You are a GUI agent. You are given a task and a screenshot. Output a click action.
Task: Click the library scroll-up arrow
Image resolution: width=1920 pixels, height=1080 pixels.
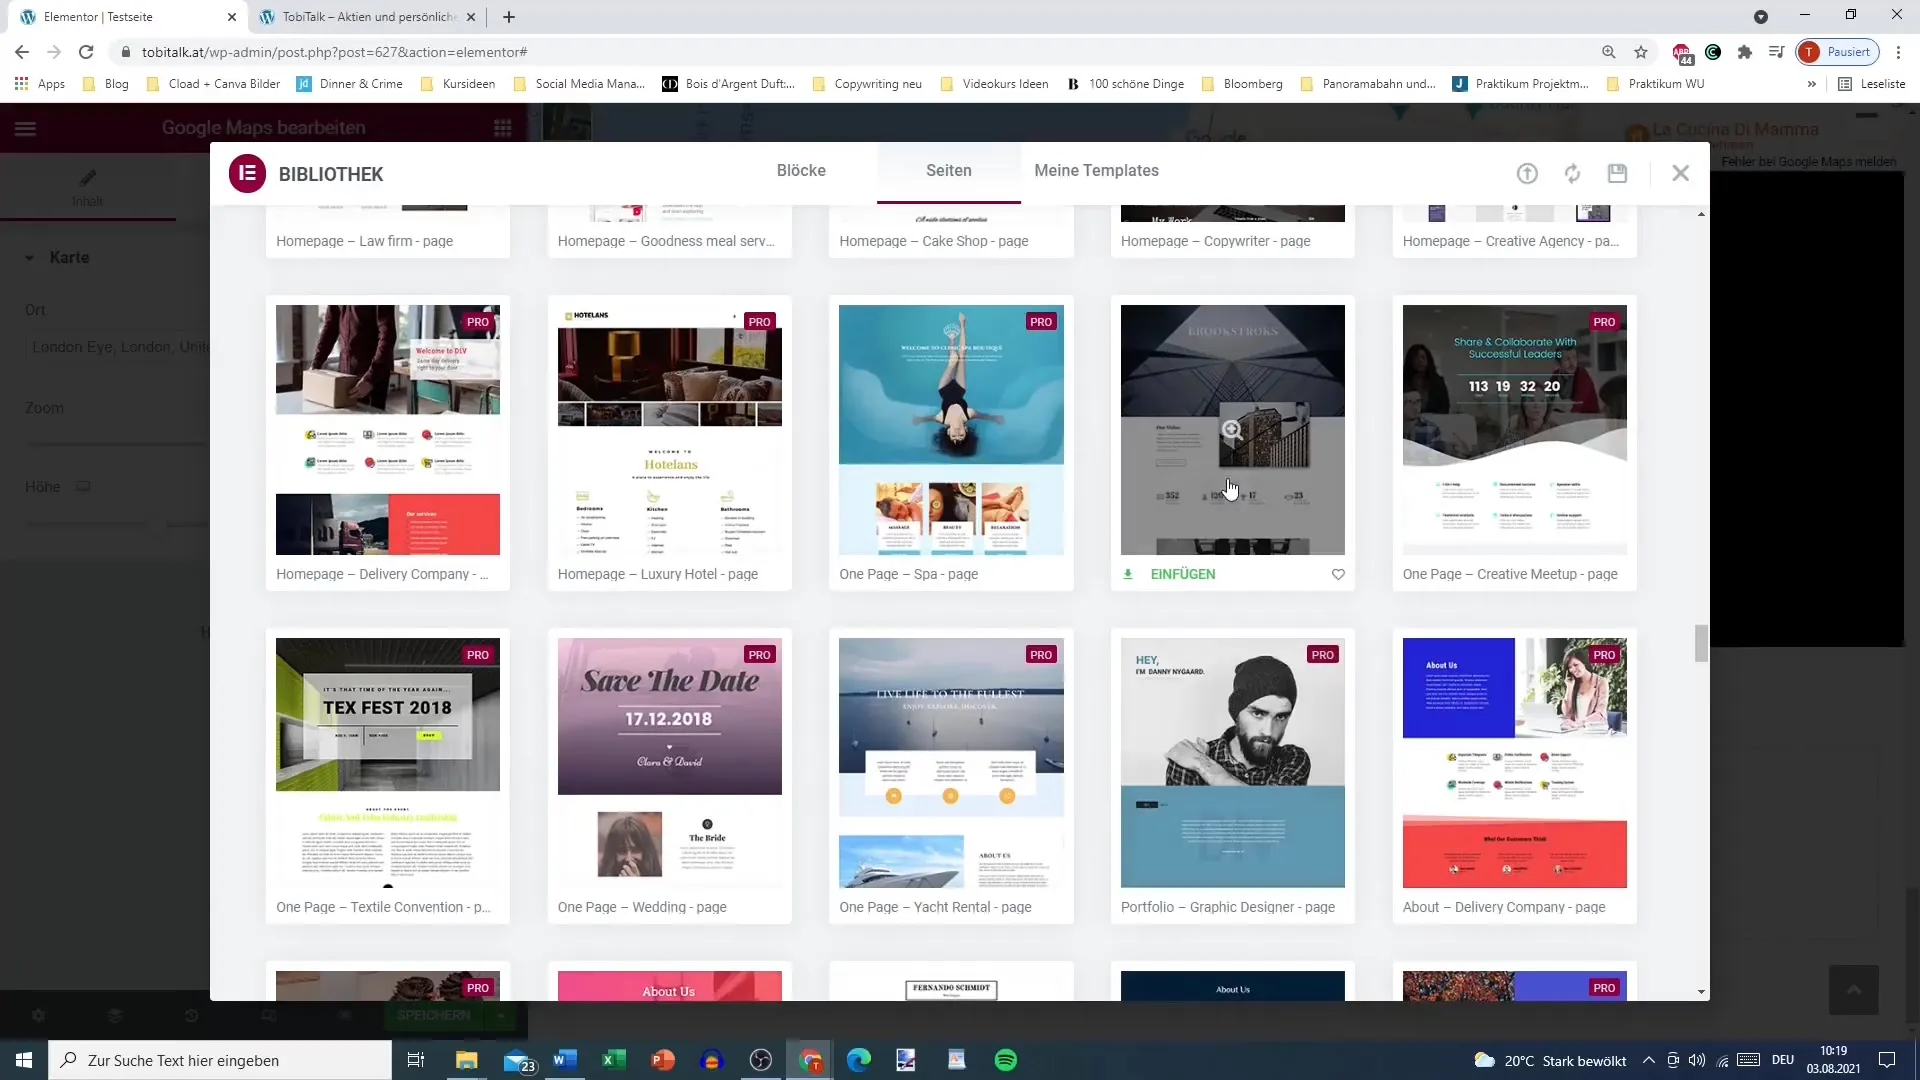(1701, 214)
